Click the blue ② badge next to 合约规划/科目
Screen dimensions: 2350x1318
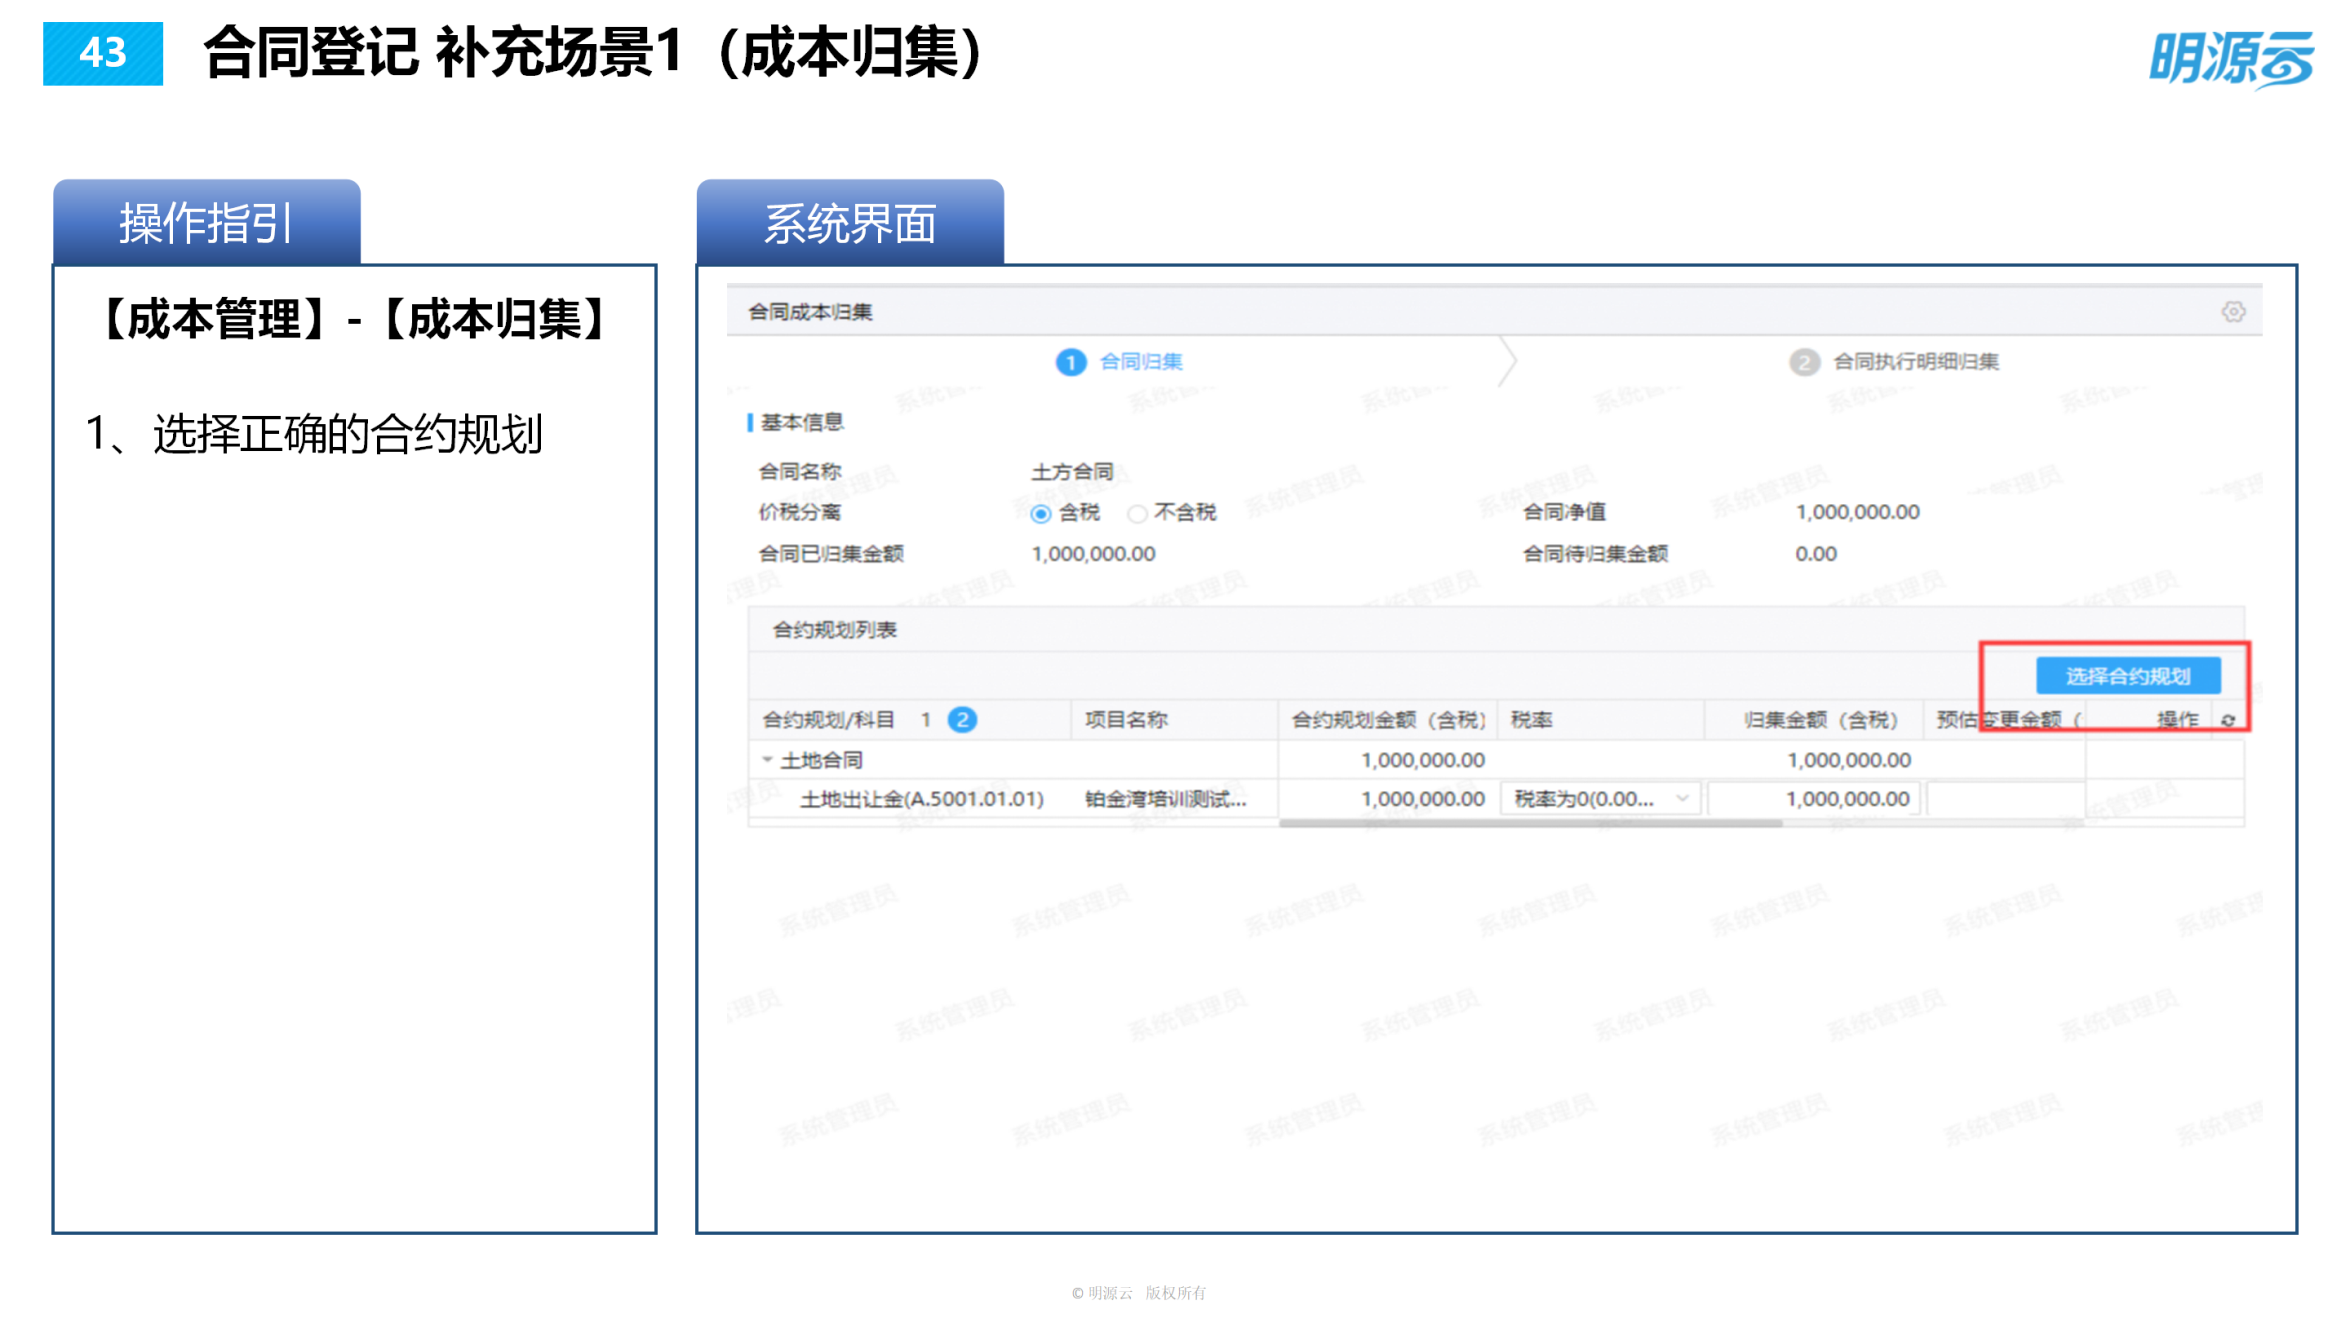pos(961,718)
